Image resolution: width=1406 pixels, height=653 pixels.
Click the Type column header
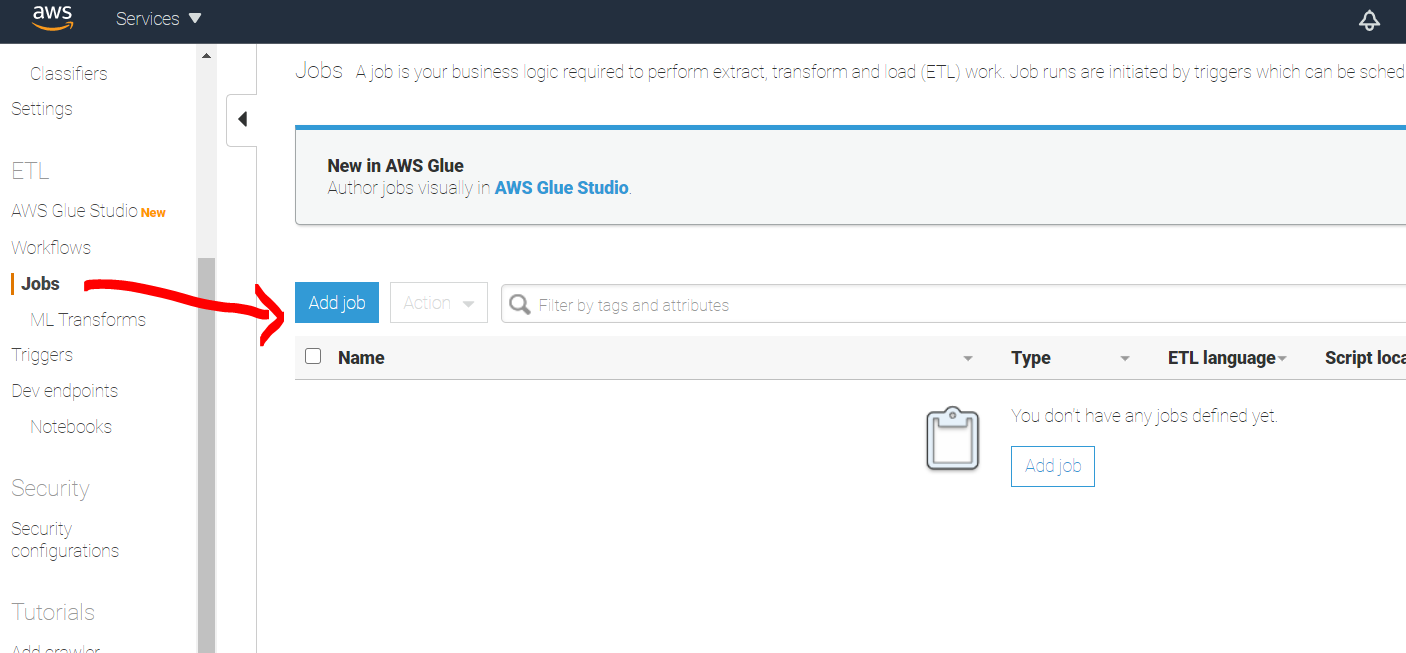(1031, 358)
